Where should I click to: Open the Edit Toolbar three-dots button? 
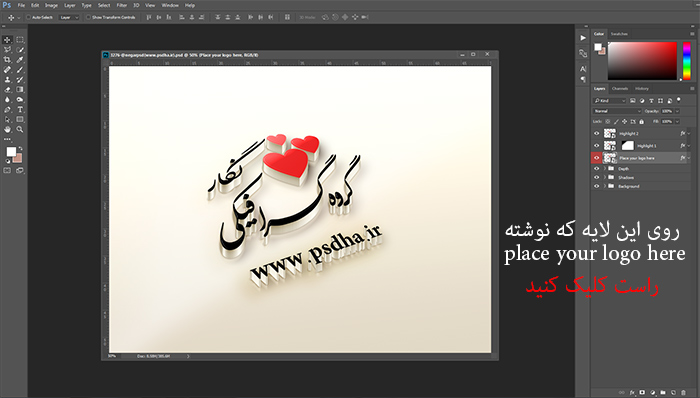pos(7,139)
